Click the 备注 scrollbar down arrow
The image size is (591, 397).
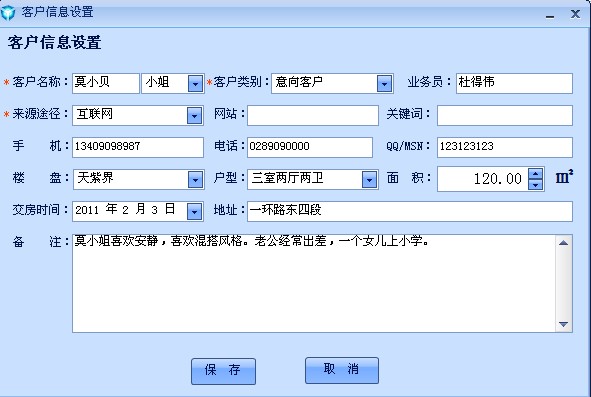pyautogui.click(x=563, y=324)
